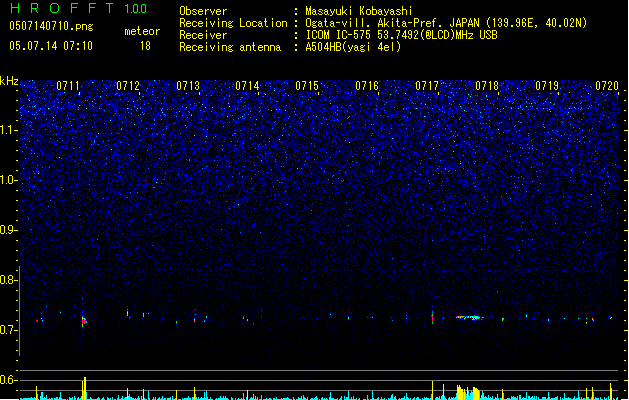This screenshot has height=400, width=629.
Task: Click the 0713 time marker
Action: (188, 86)
